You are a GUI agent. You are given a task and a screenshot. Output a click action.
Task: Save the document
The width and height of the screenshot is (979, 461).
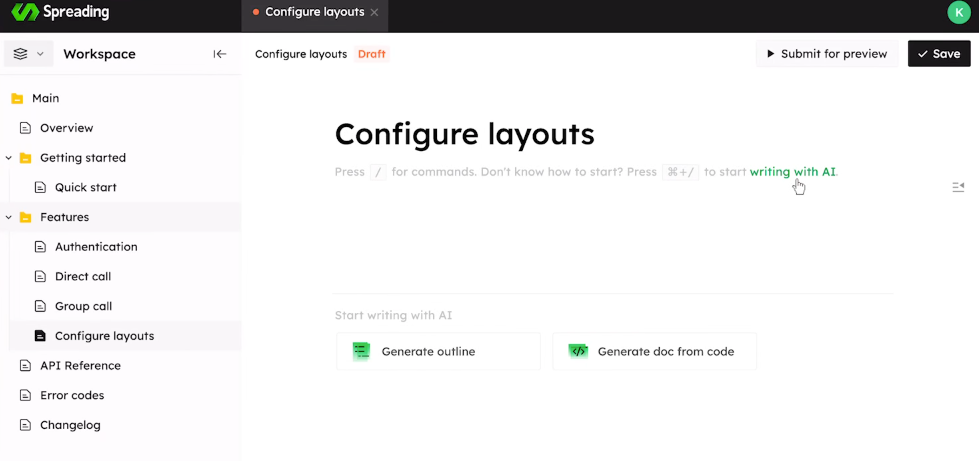pyautogui.click(x=939, y=54)
